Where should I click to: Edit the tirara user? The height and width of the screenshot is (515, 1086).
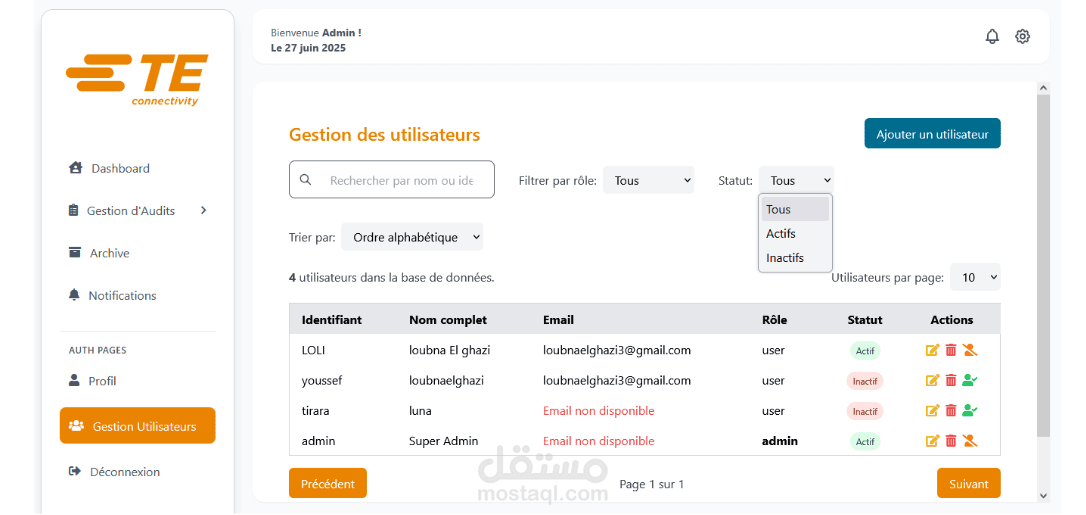(x=932, y=410)
